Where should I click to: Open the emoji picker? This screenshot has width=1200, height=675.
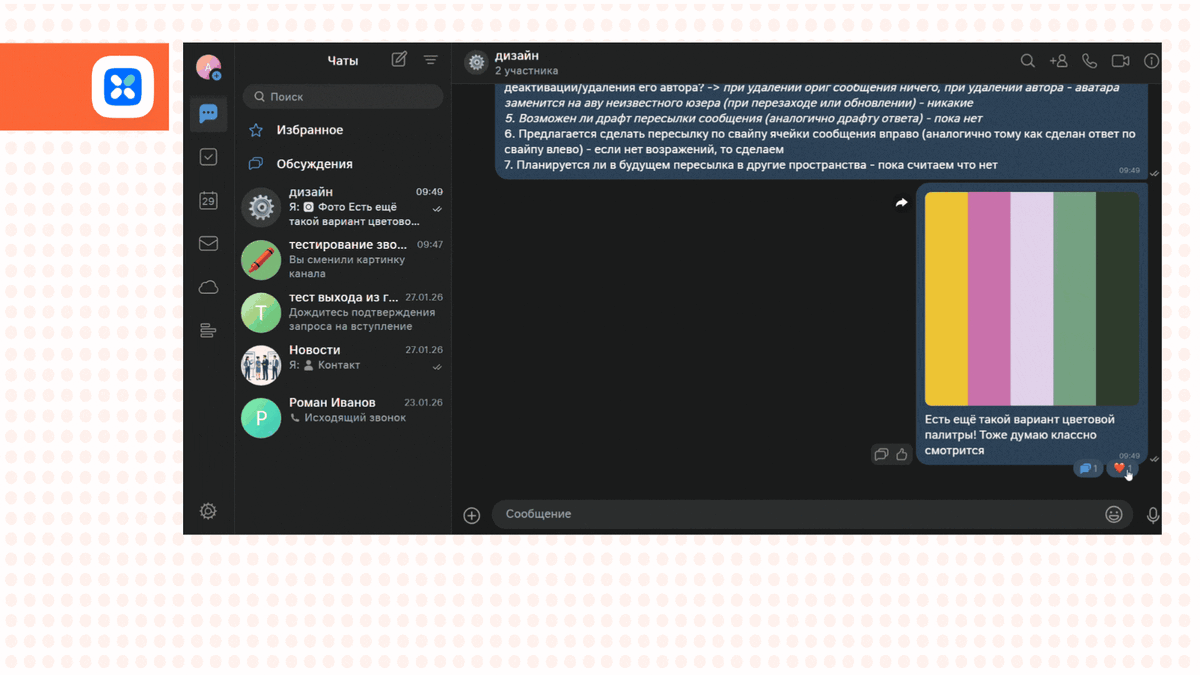pos(1113,514)
